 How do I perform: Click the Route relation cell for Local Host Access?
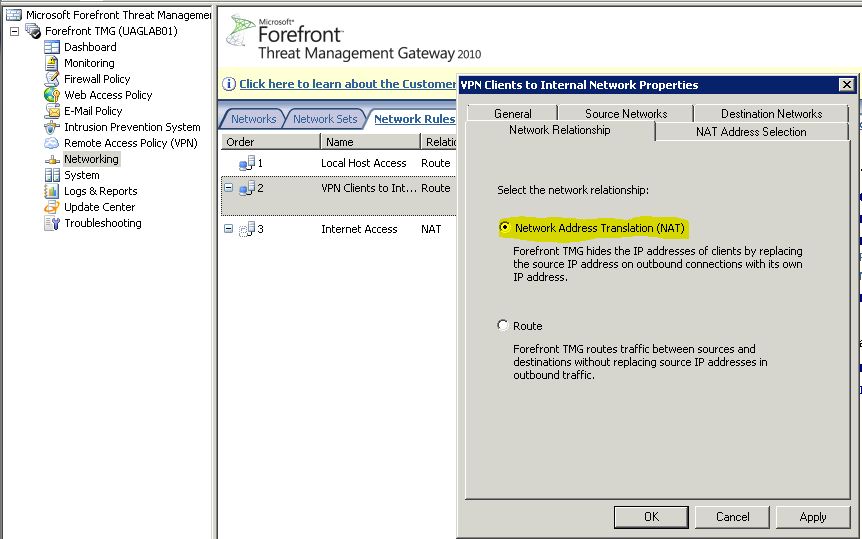(x=435, y=163)
